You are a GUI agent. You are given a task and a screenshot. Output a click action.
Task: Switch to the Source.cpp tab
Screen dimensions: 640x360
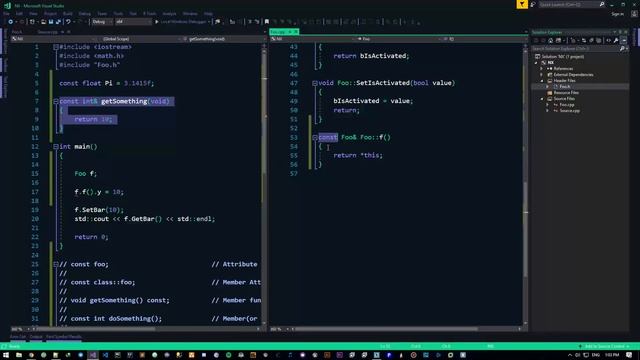(x=48, y=32)
